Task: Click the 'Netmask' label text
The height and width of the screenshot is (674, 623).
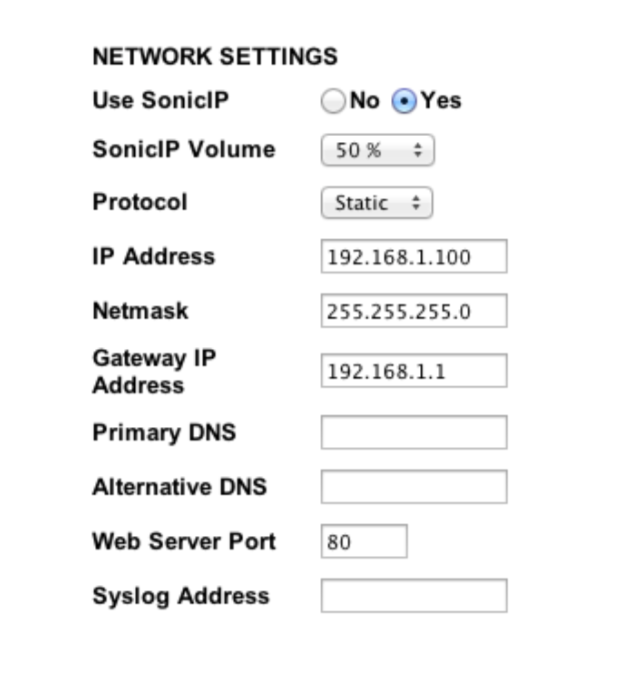Action: 140,311
